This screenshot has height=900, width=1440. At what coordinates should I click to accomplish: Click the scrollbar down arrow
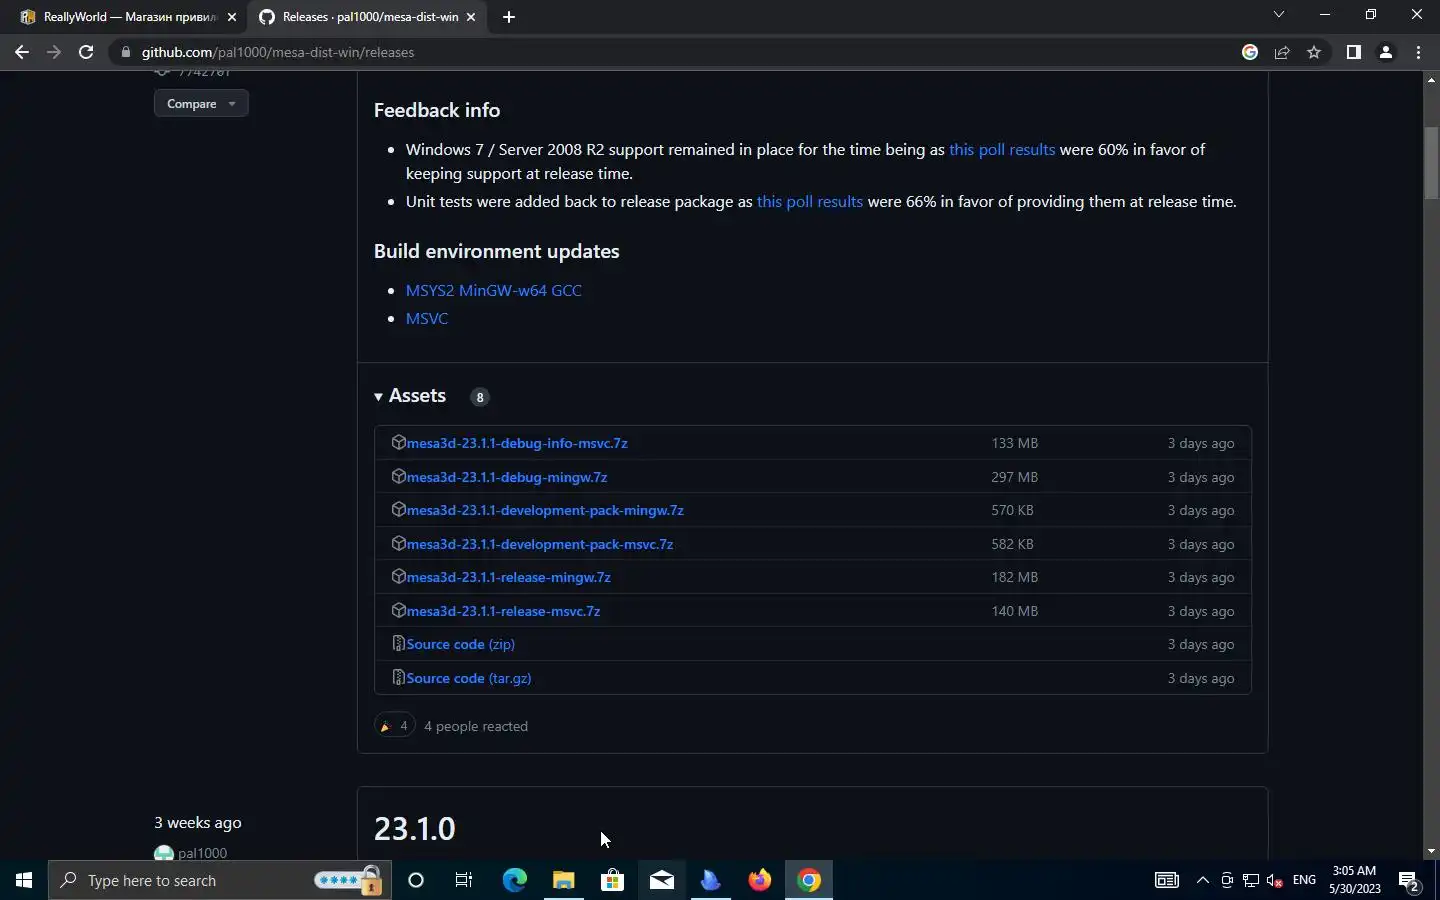(x=1431, y=851)
